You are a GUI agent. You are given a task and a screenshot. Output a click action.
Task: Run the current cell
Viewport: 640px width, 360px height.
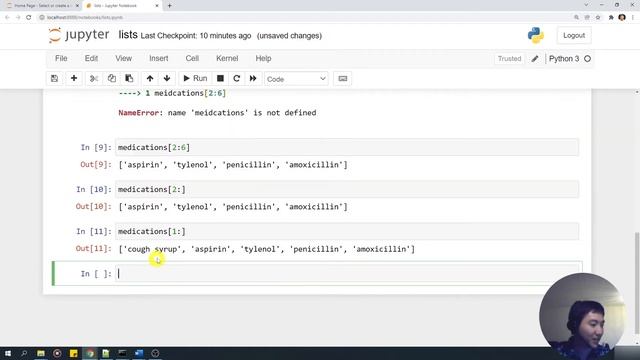tap(195, 78)
